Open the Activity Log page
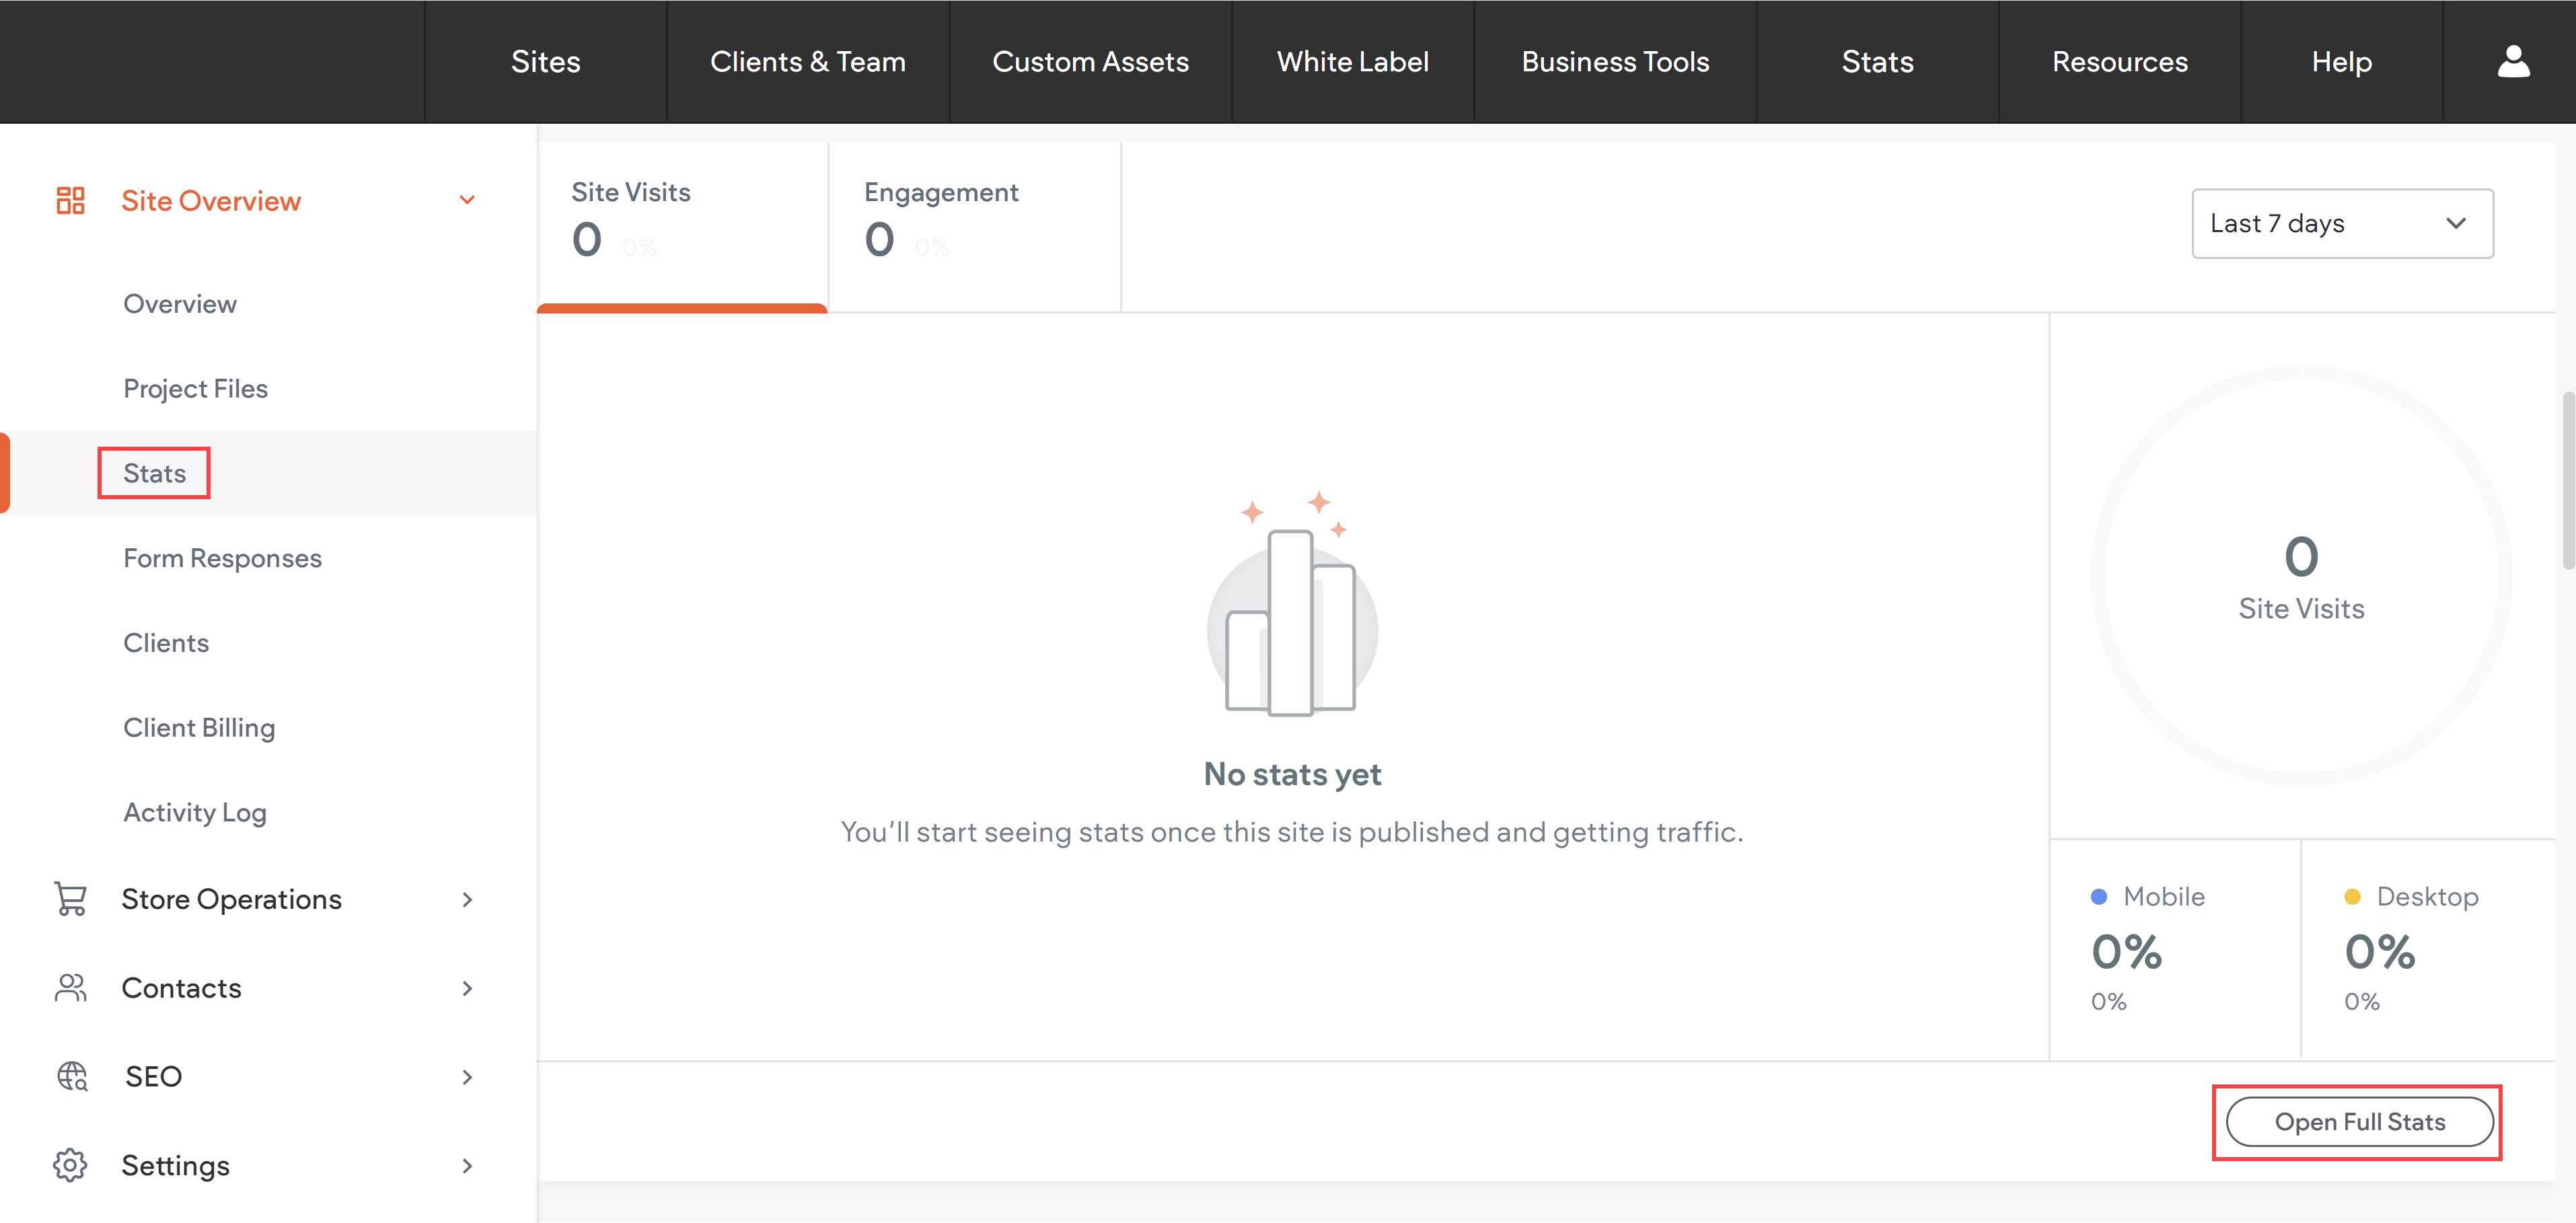Image resolution: width=2576 pixels, height=1223 pixels. point(194,812)
